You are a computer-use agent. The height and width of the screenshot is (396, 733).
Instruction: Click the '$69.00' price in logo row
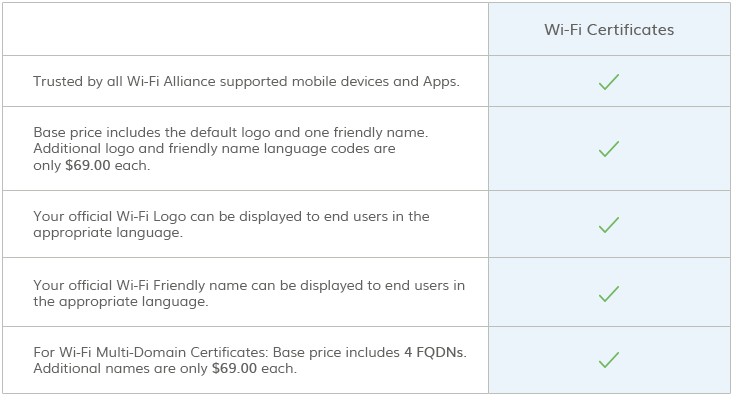click(87, 166)
